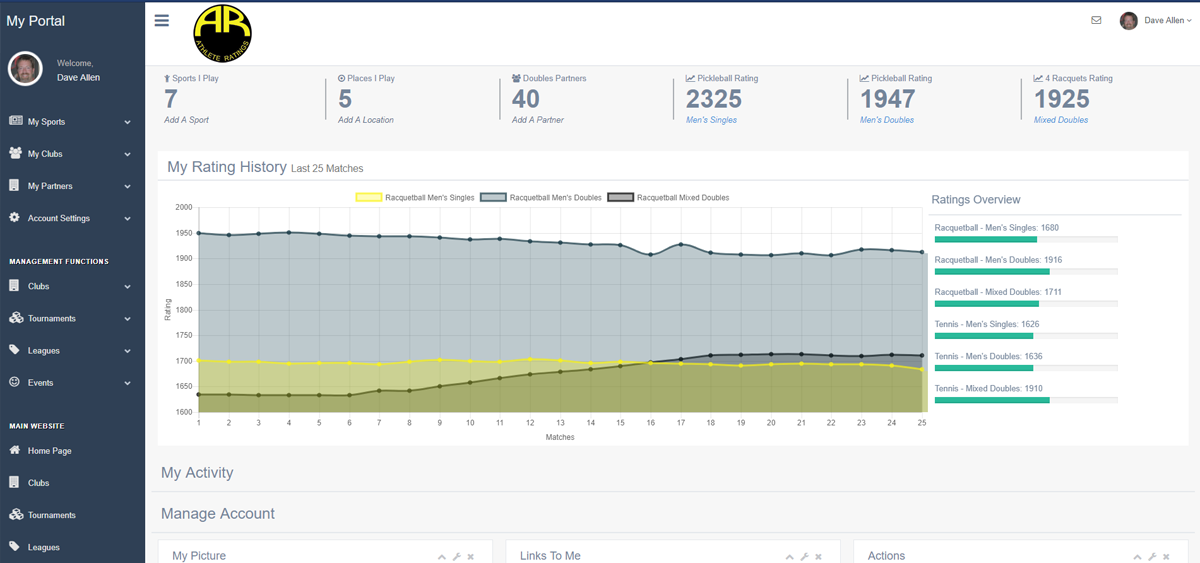
Task: Open the mail envelope icon
Action: tap(1096, 20)
